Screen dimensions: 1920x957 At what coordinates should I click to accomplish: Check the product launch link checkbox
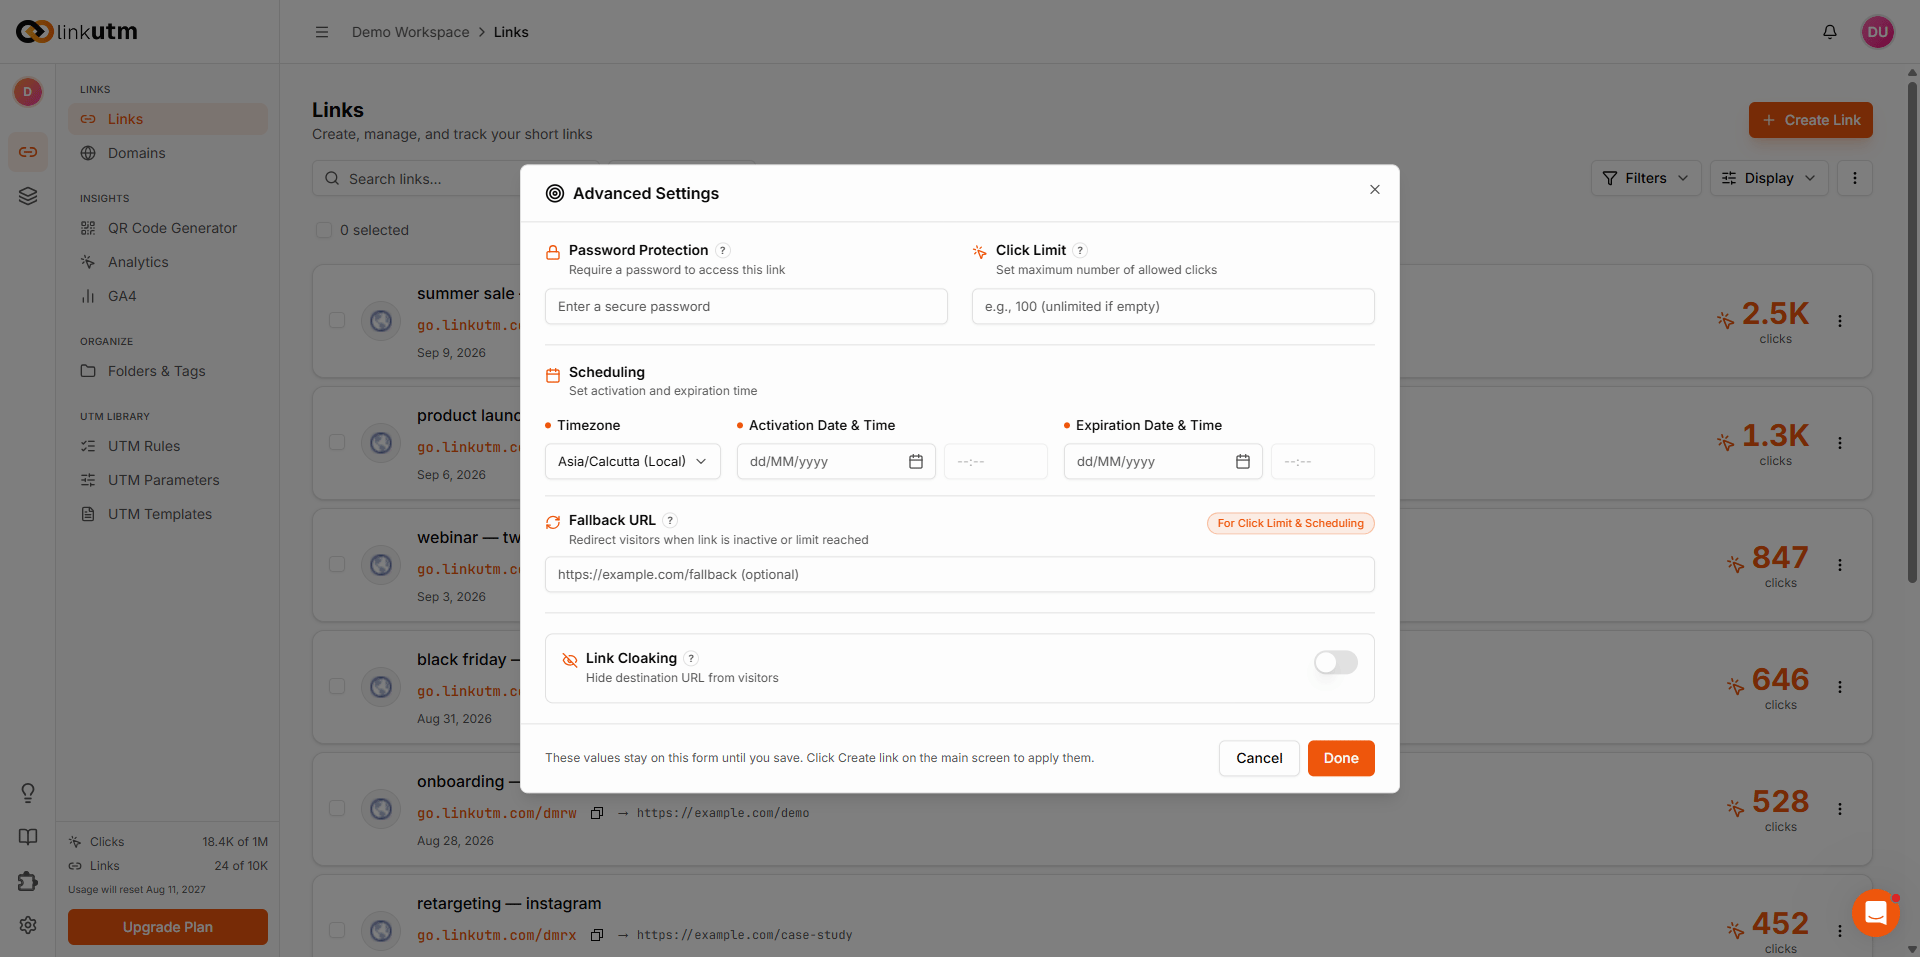pos(337,443)
